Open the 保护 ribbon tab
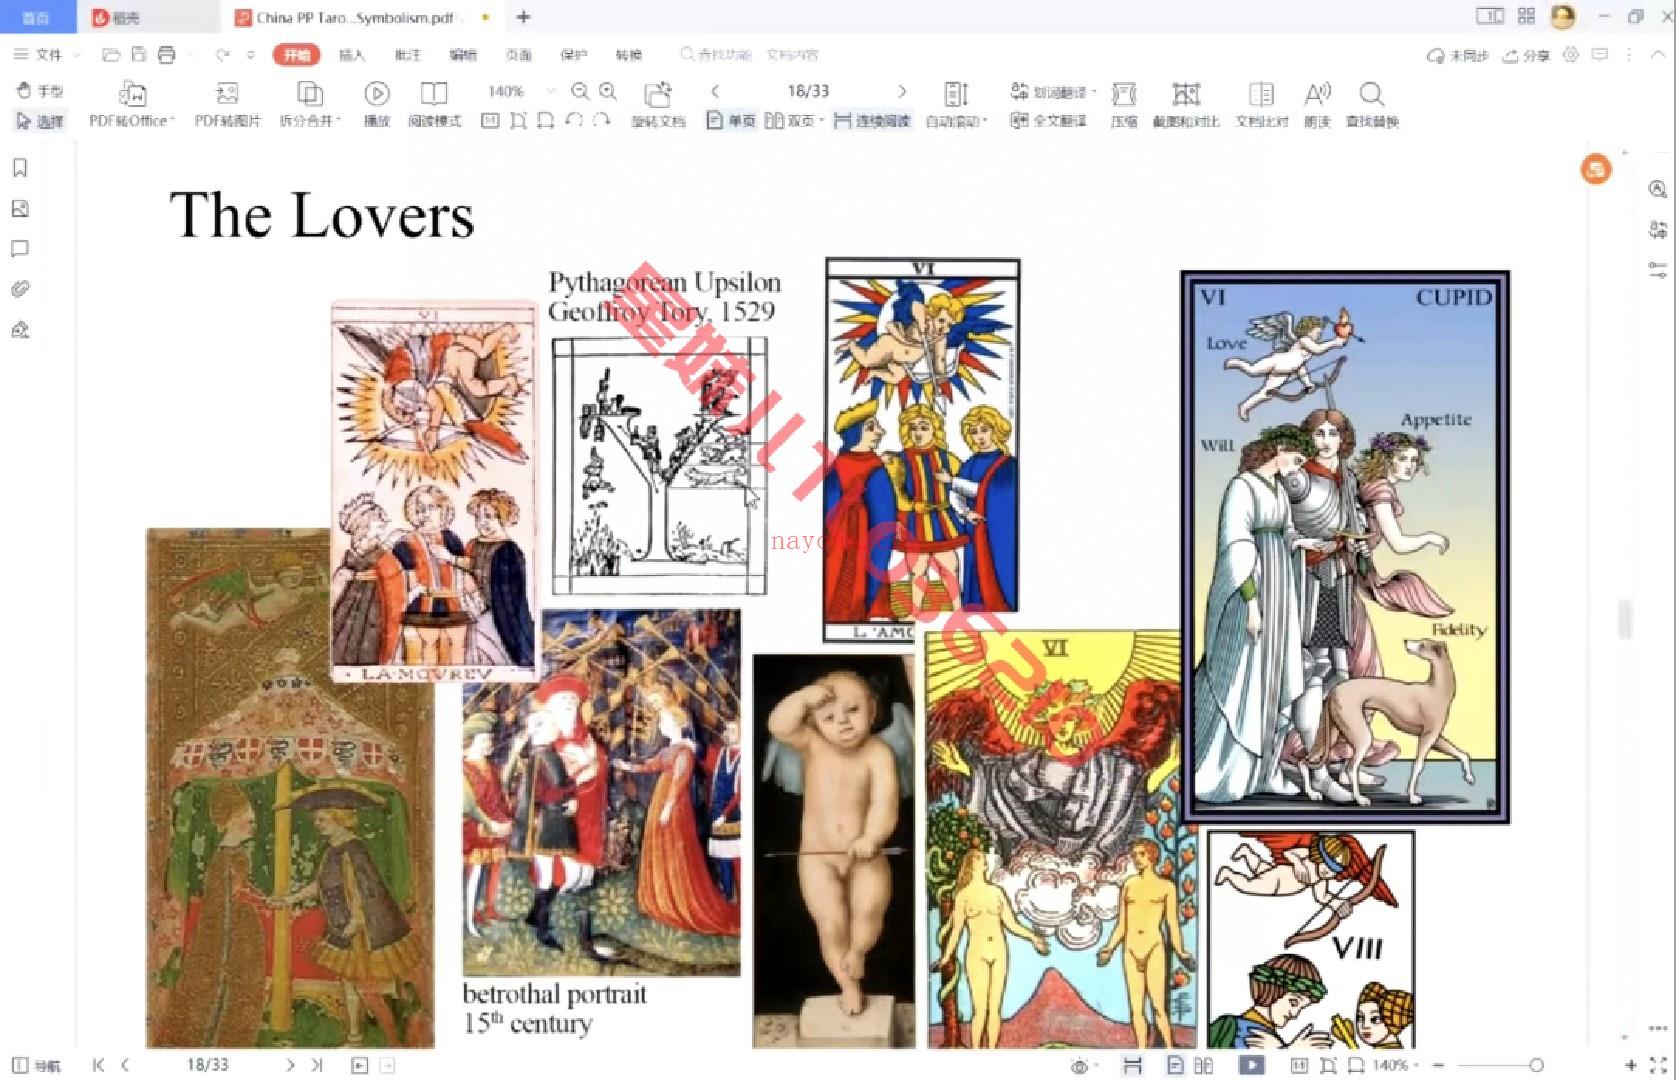 point(574,55)
